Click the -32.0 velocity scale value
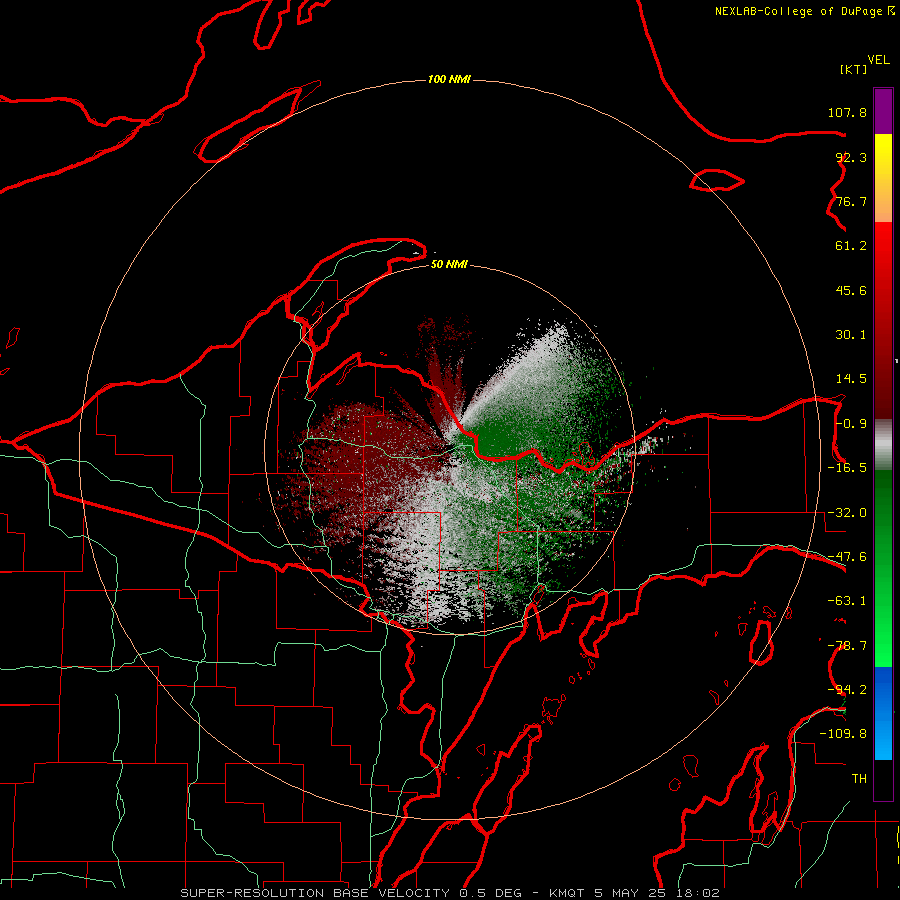The height and width of the screenshot is (900, 900). click(847, 513)
